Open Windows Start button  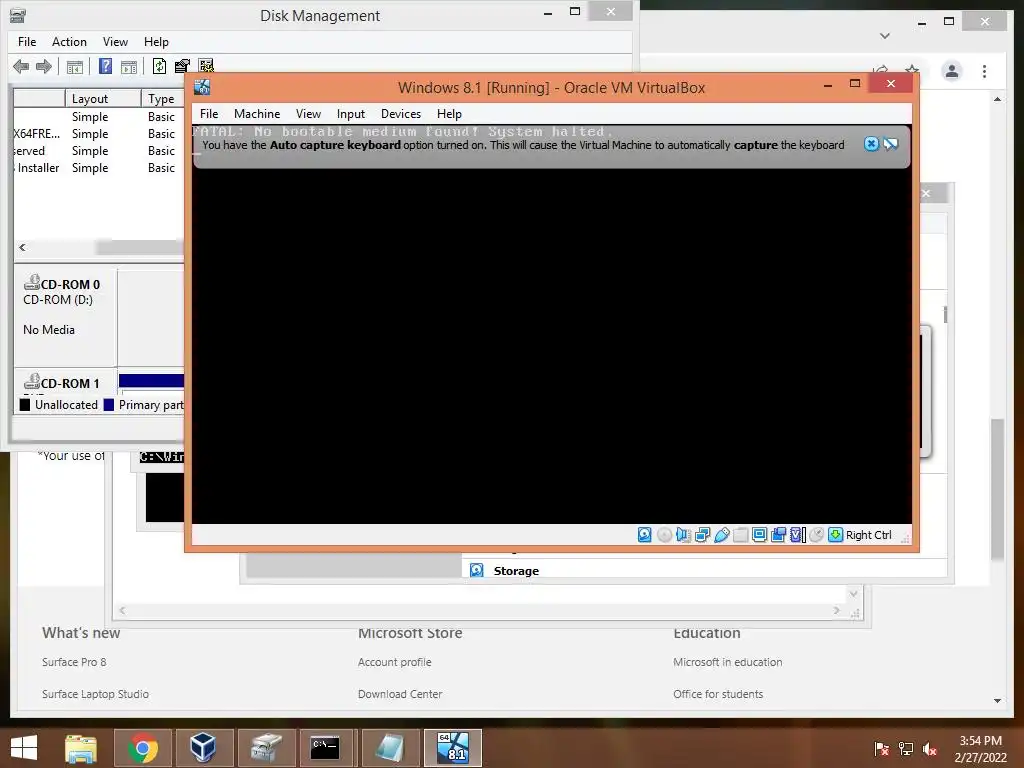pos(24,748)
